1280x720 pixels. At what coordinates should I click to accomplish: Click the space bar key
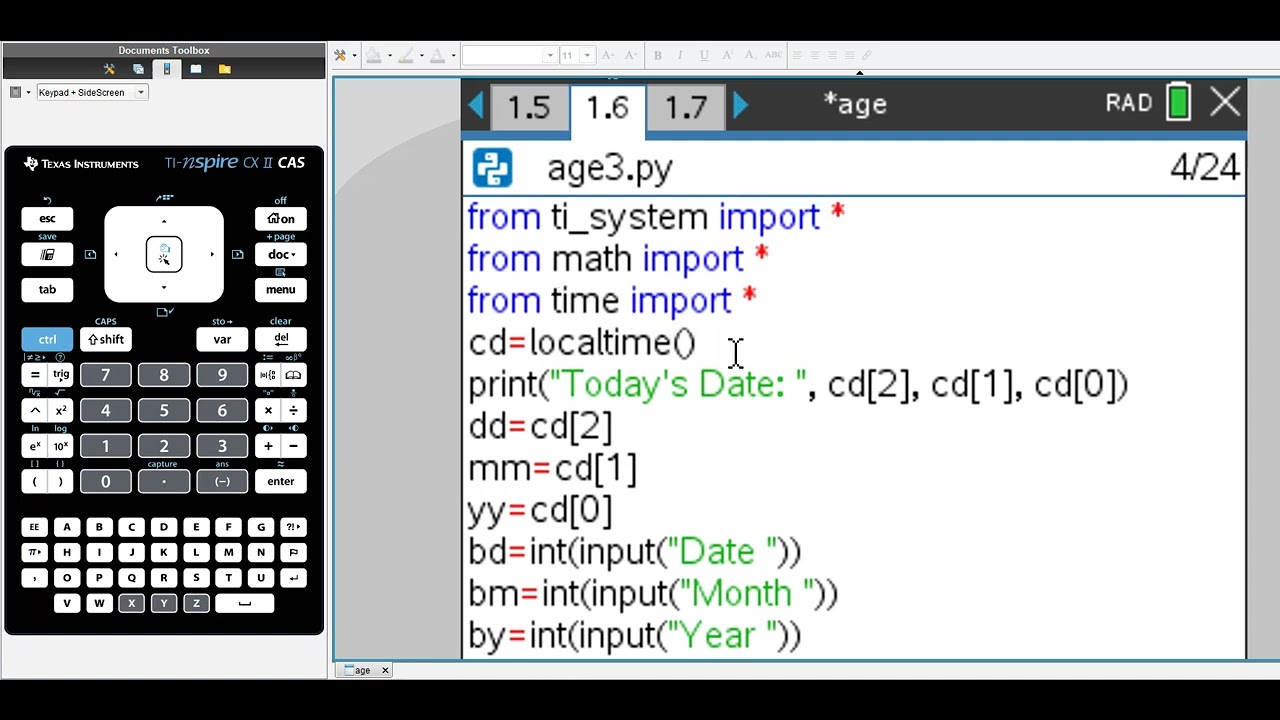tap(244, 604)
